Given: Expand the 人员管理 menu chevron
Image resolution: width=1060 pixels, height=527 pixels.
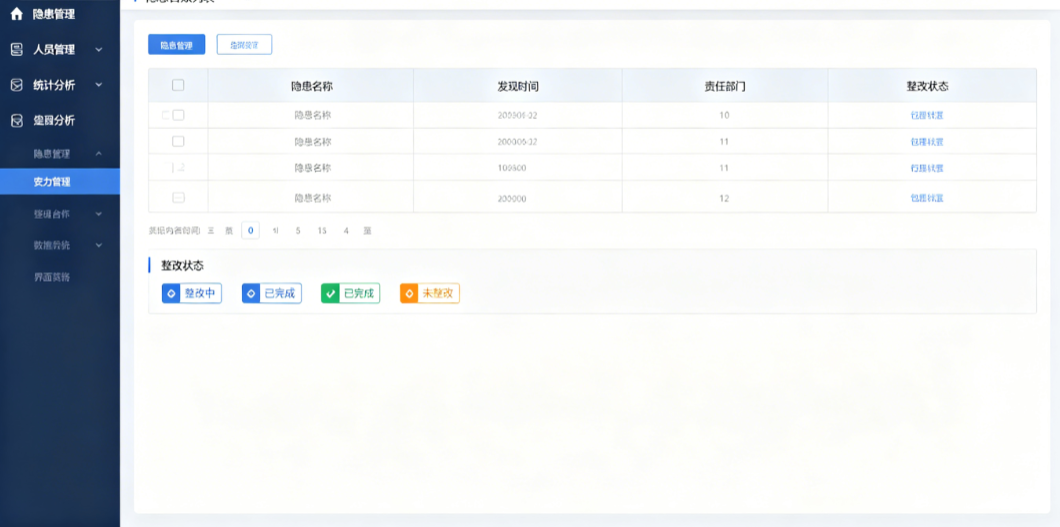Looking at the screenshot, I should (99, 49).
